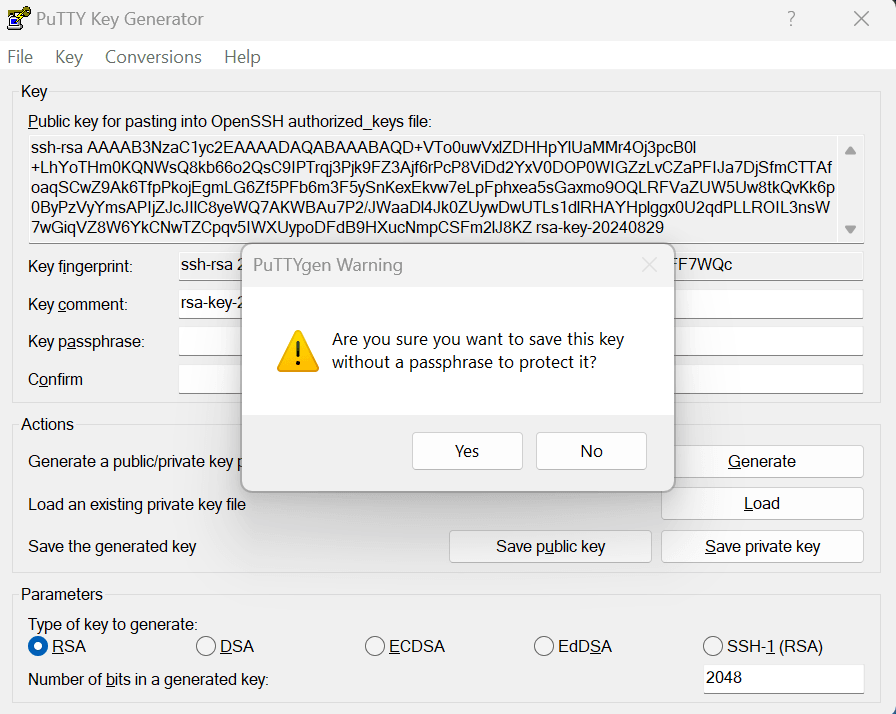Click the PuTTY Key Generator title bar icon
The width and height of the screenshot is (896, 714).
pyautogui.click(x=18, y=18)
